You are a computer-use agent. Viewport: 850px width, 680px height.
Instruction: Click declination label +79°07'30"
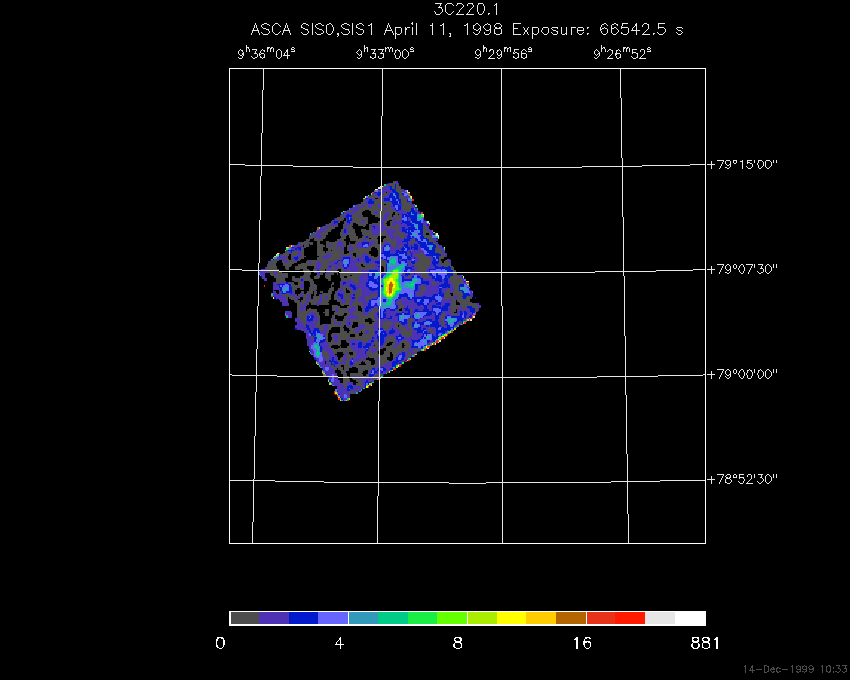(x=743, y=269)
